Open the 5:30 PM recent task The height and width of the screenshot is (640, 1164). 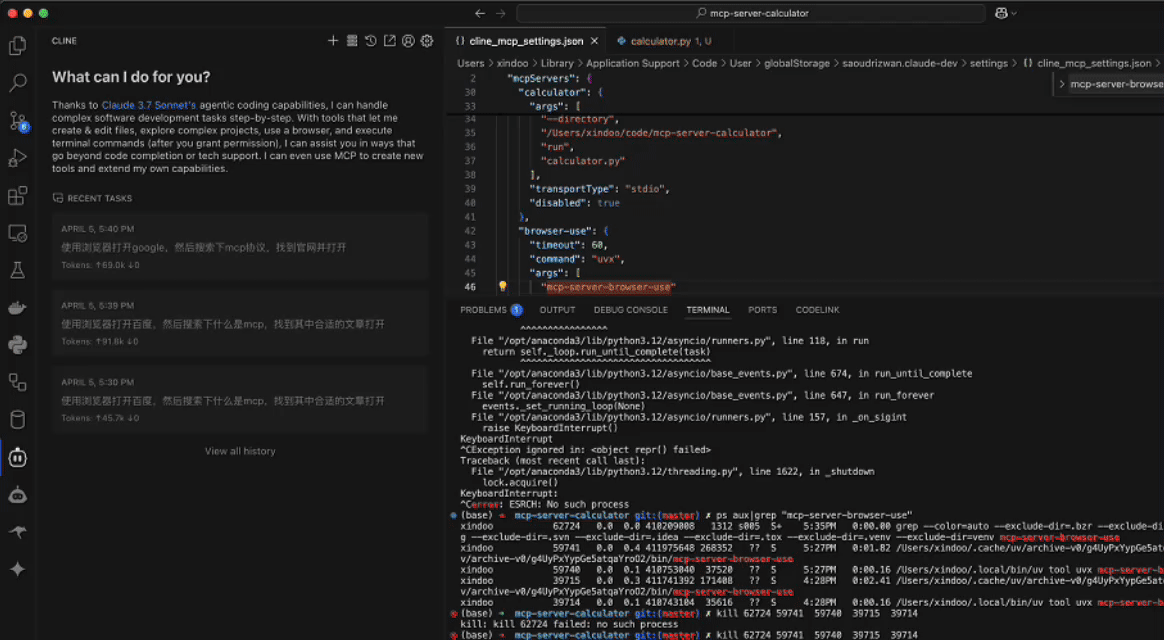click(241, 399)
